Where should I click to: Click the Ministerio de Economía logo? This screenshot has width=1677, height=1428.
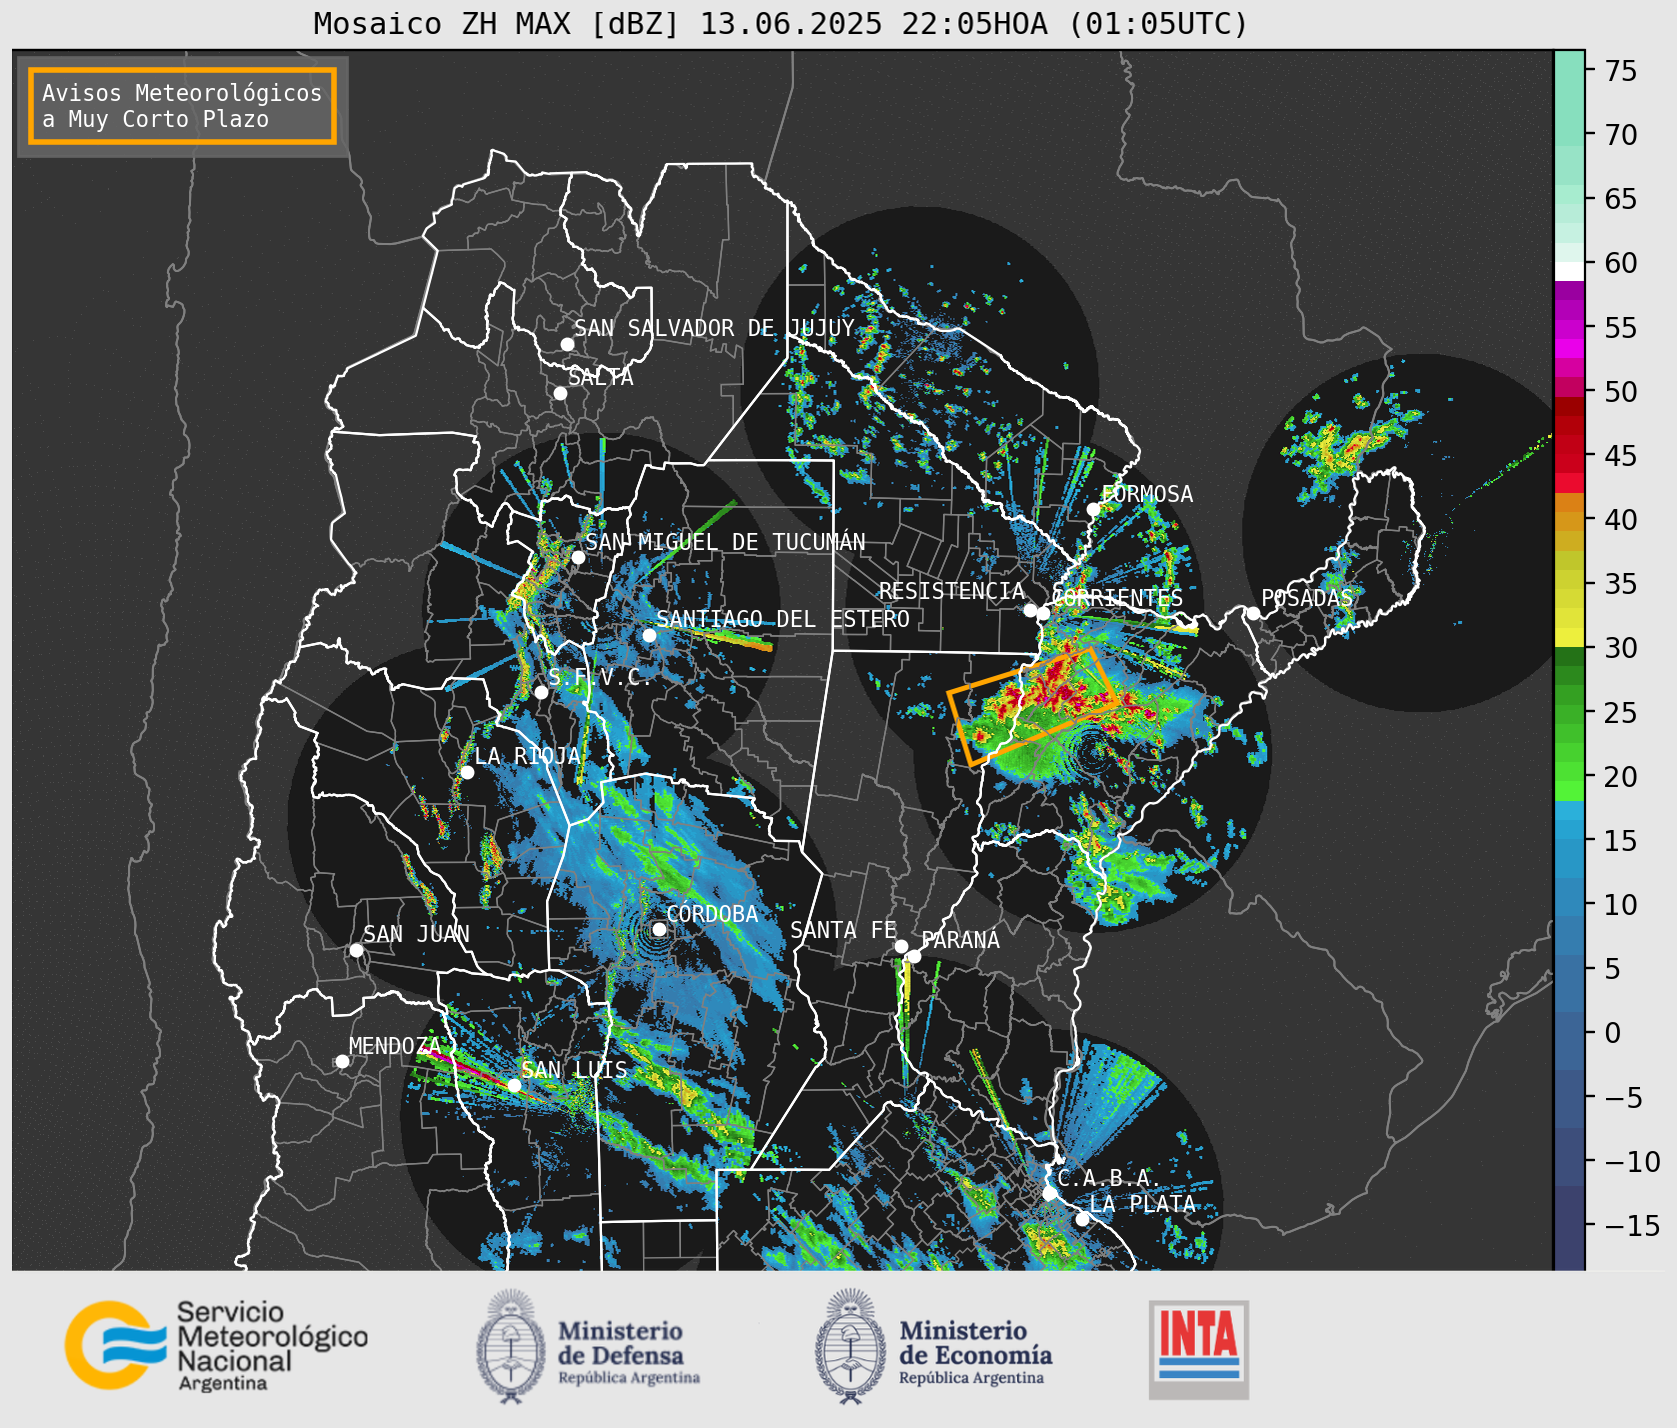934,1347
